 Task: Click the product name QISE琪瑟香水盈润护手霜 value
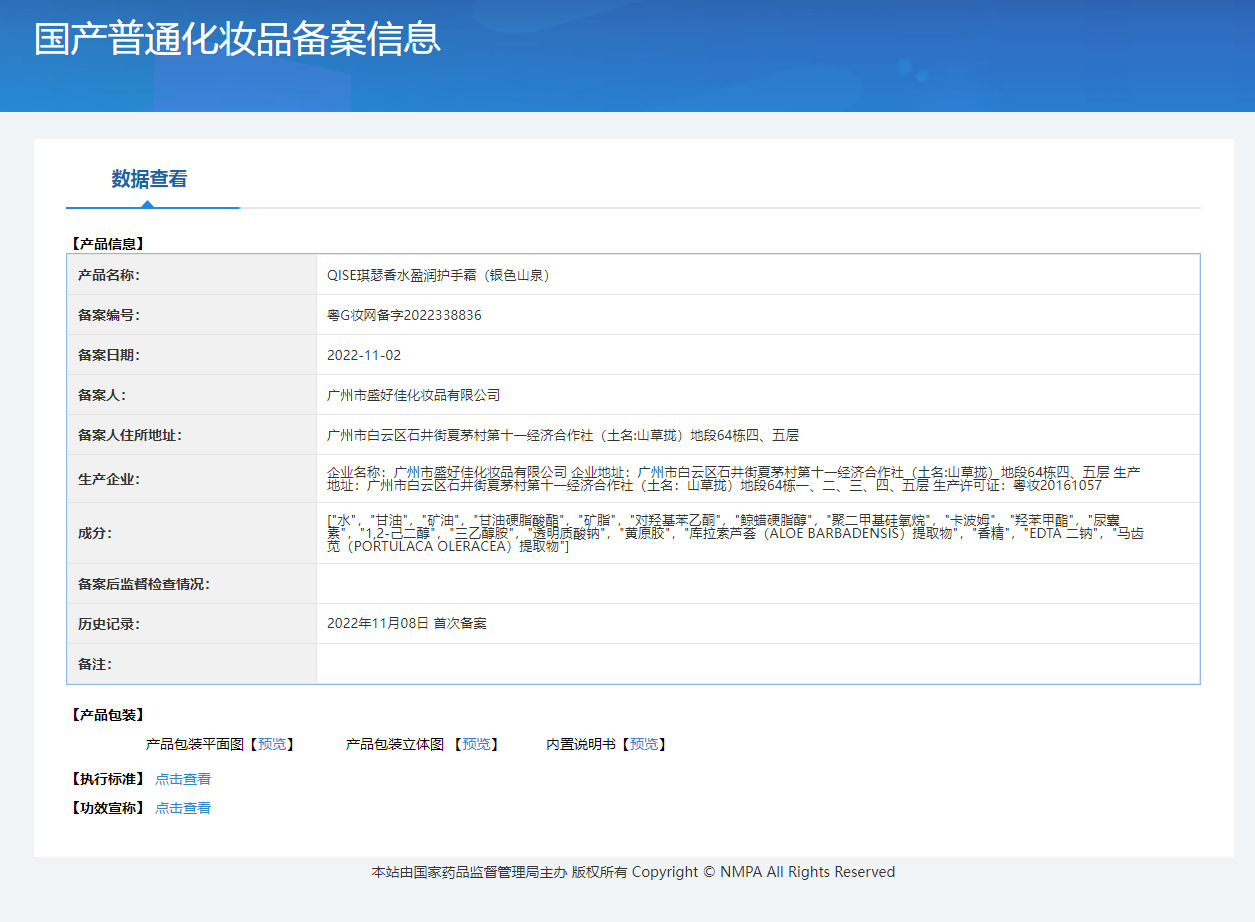pyautogui.click(x=439, y=275)
